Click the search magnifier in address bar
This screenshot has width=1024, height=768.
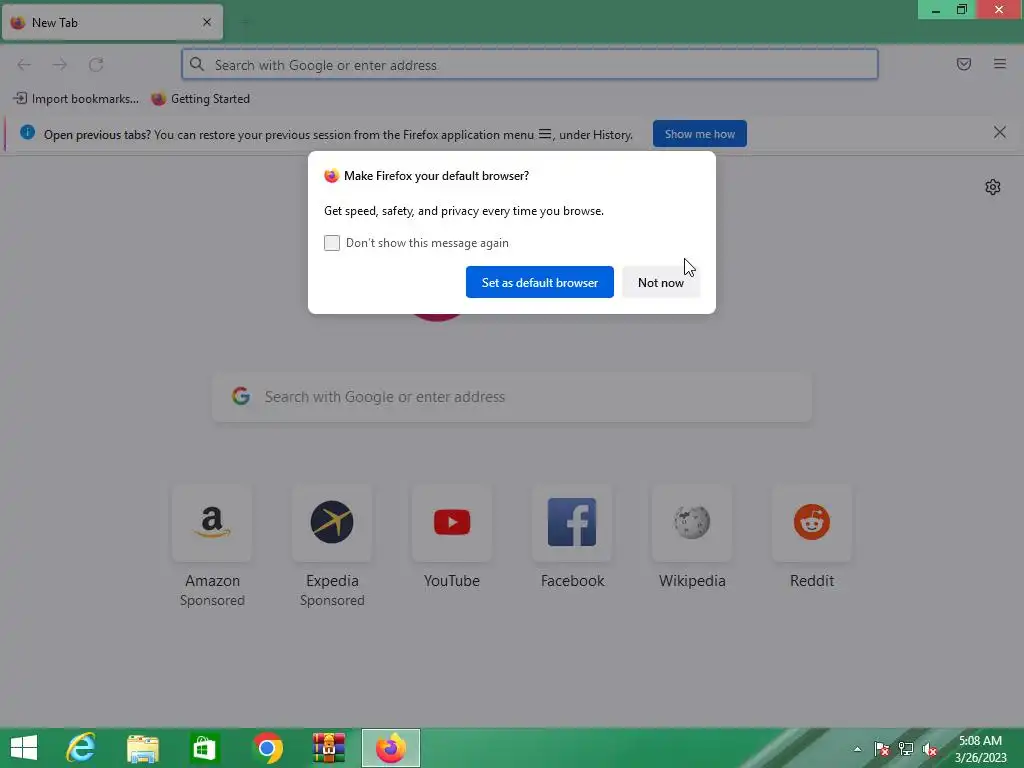(197, 64)
